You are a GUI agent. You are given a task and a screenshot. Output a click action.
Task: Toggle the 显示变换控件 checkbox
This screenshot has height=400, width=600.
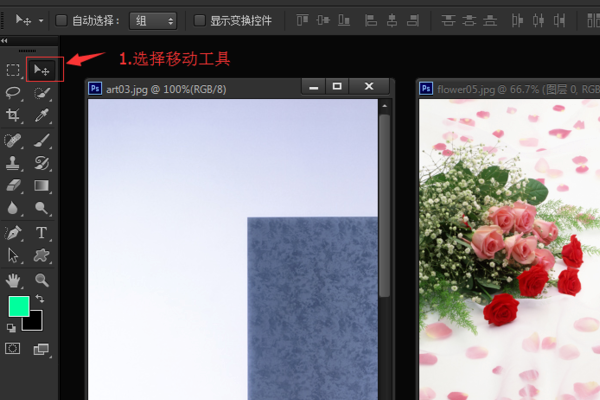click(x=200, y=20)
